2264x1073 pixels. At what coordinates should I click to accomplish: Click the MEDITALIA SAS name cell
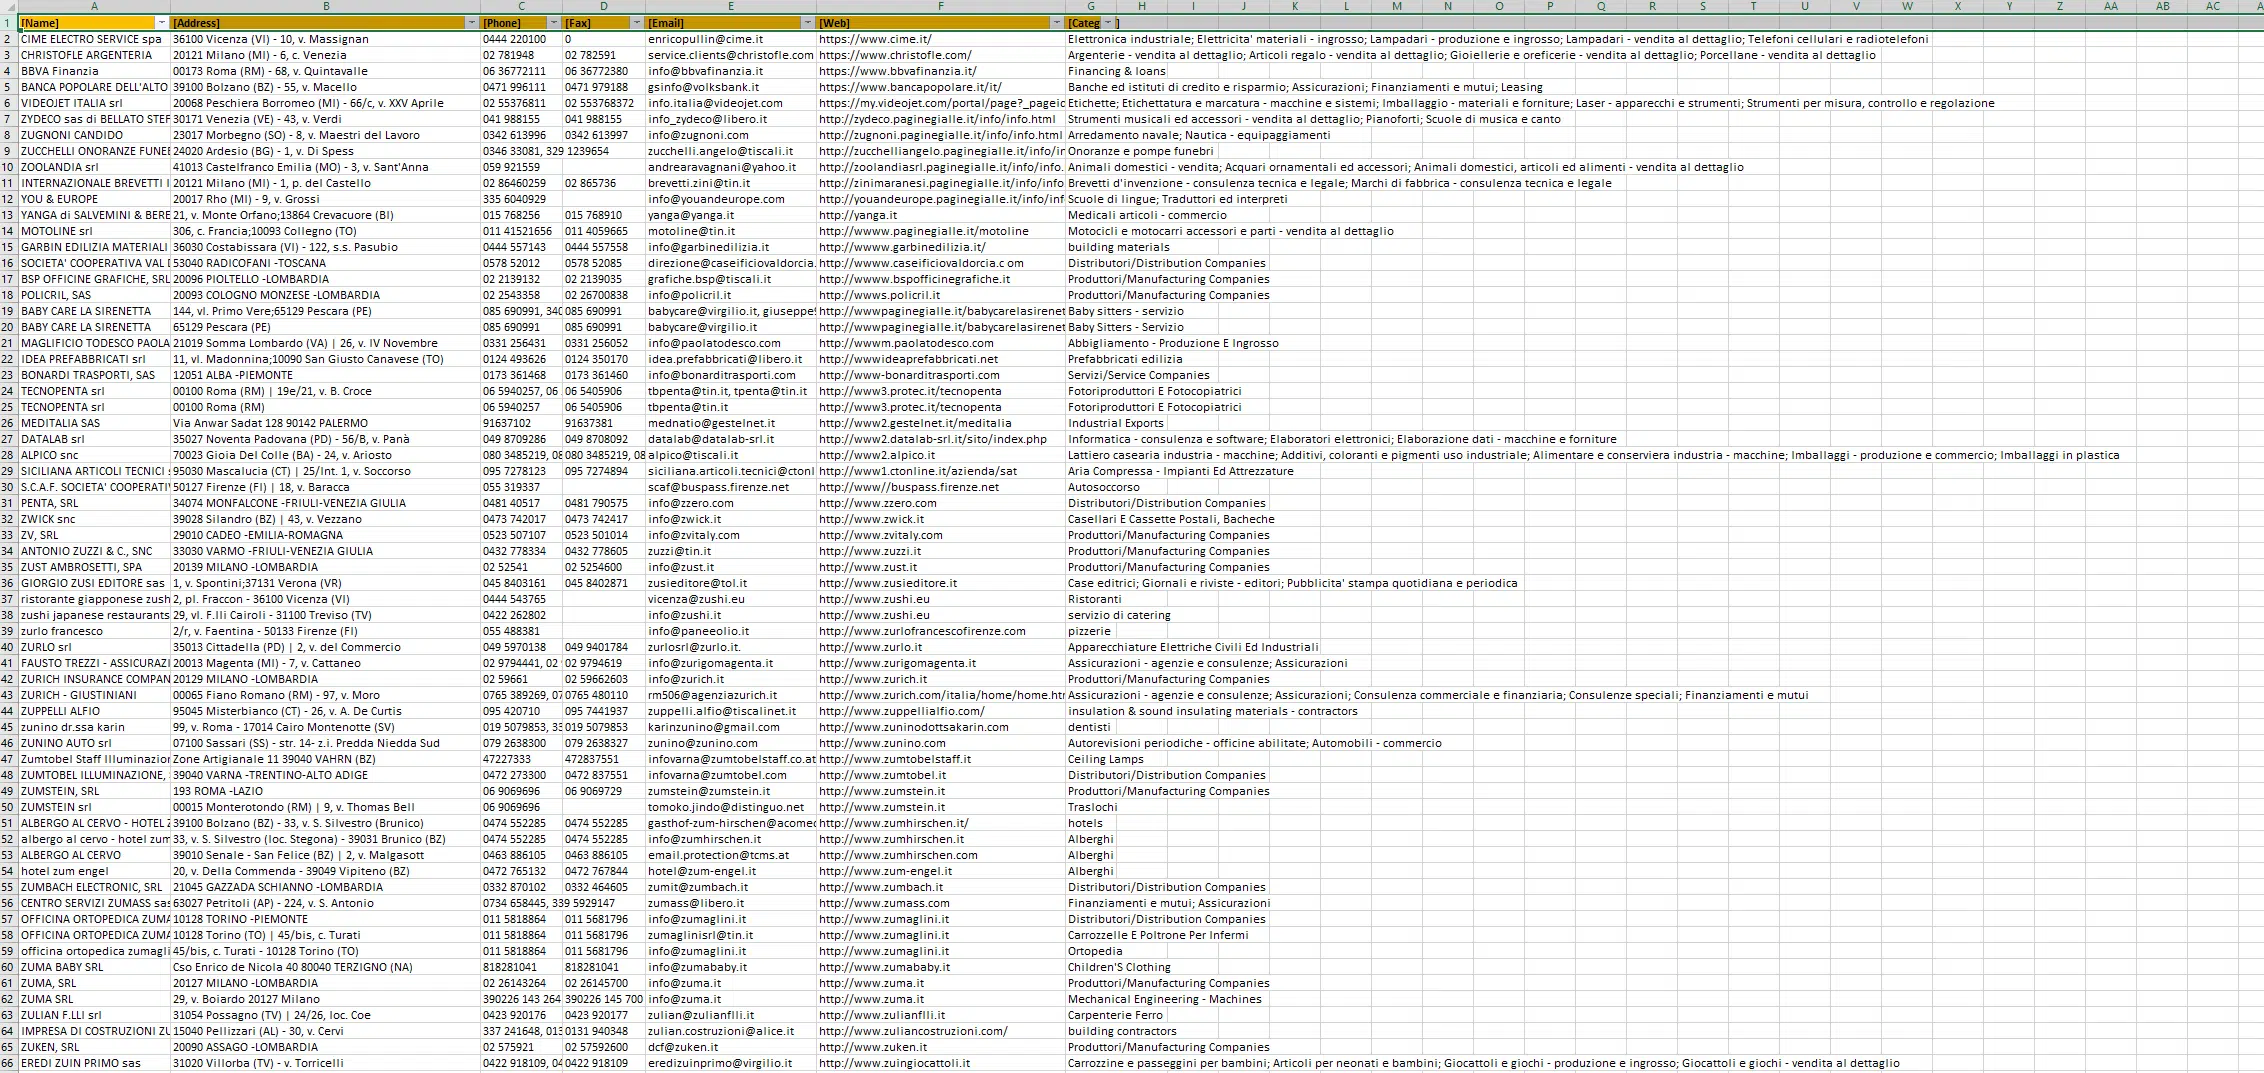[x=94, y=423]
